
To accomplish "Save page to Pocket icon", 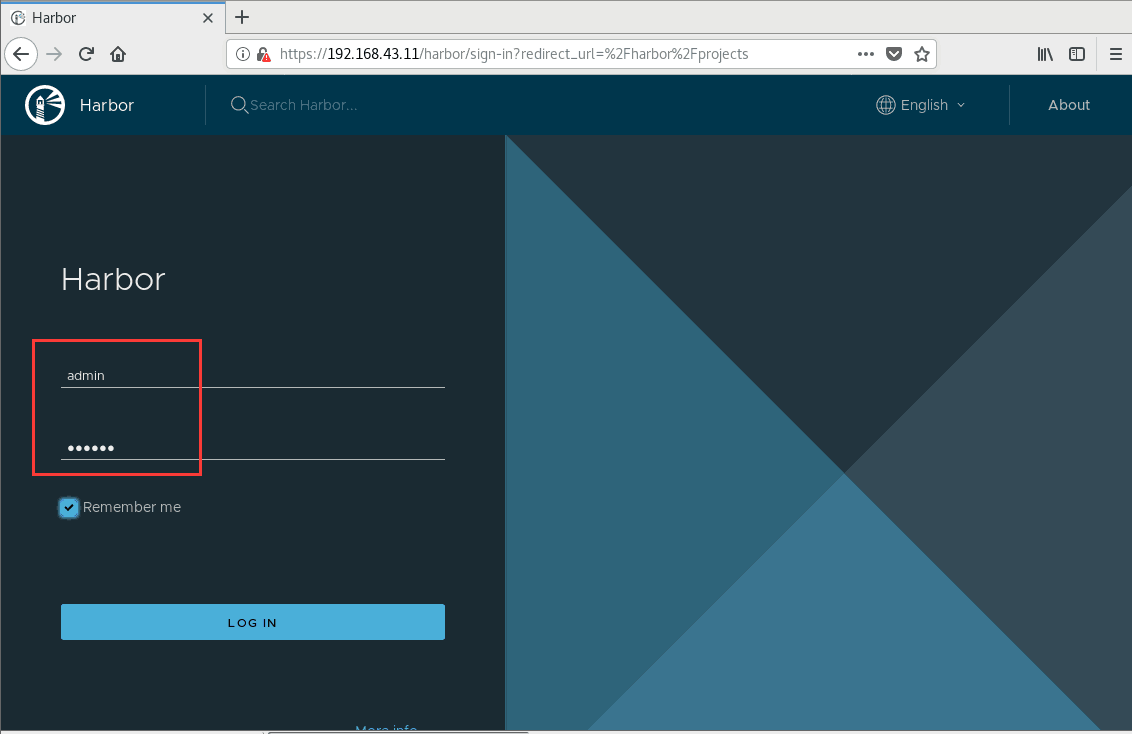I will pos(894,54).
